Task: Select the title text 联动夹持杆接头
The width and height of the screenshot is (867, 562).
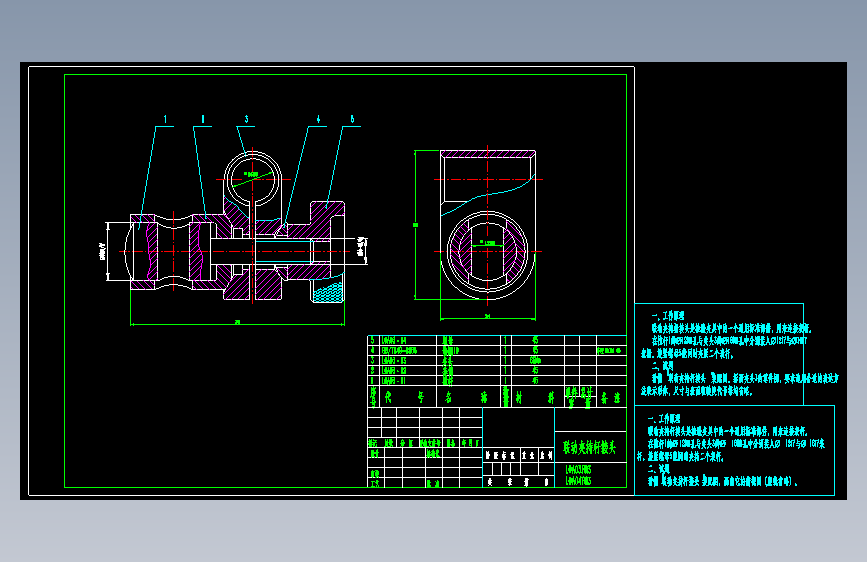Action: (x=589, y=447)
